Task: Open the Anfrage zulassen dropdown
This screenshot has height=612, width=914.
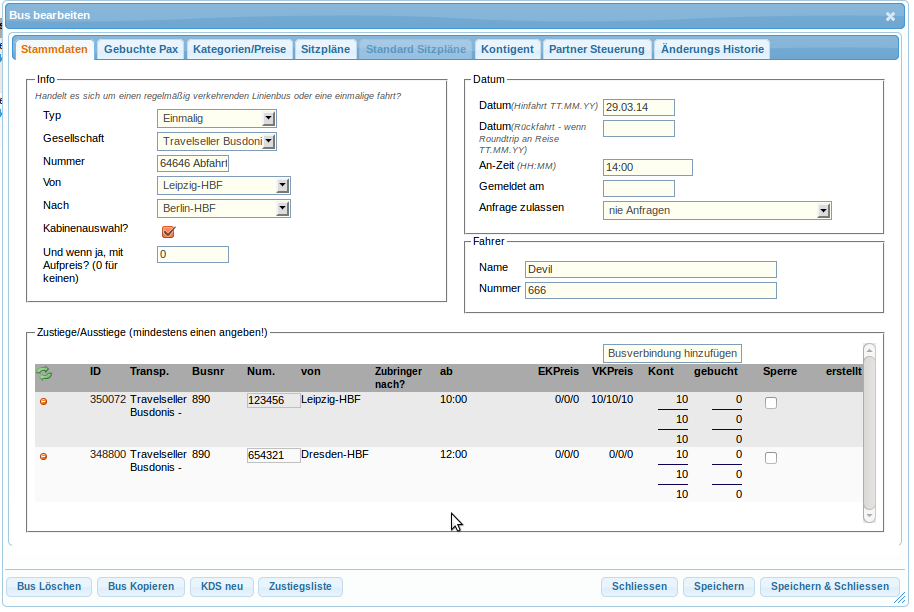Action: tap(717, 211)
